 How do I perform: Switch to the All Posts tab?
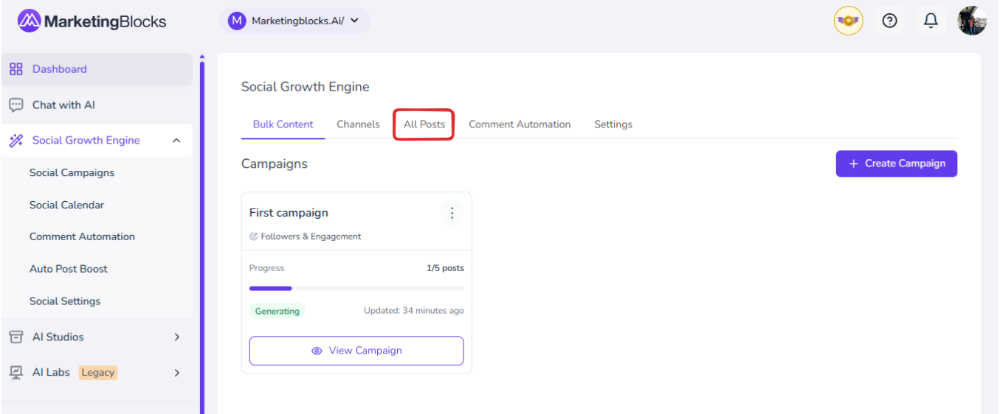click(x=424, y=125)
